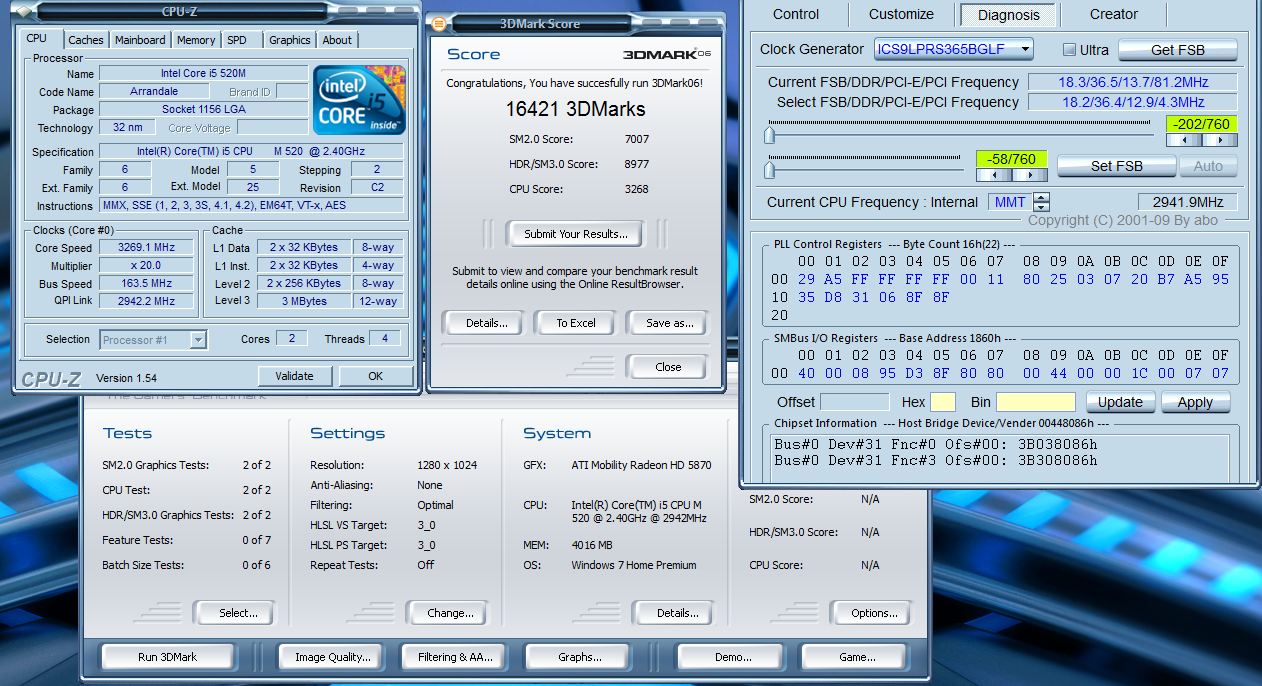The image size is (1262, 686).
Task: Switch to the Control tab in SetFSB
Action: tap(796, 14)
